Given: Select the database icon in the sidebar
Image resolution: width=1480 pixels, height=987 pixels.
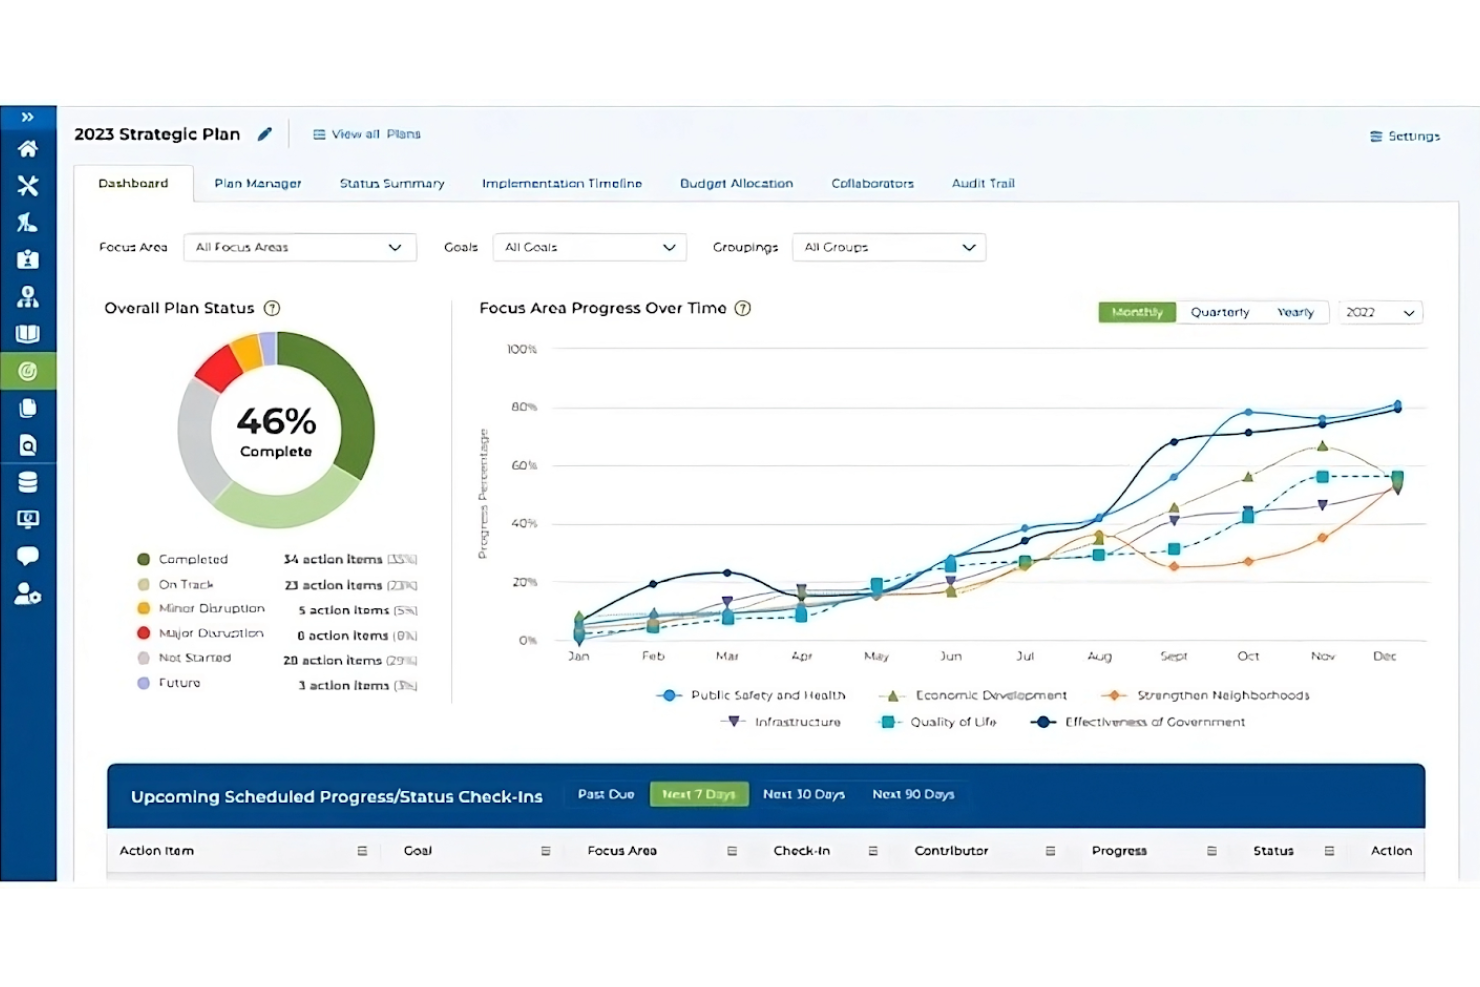Looking at the screenshot, I should [28, 481].
